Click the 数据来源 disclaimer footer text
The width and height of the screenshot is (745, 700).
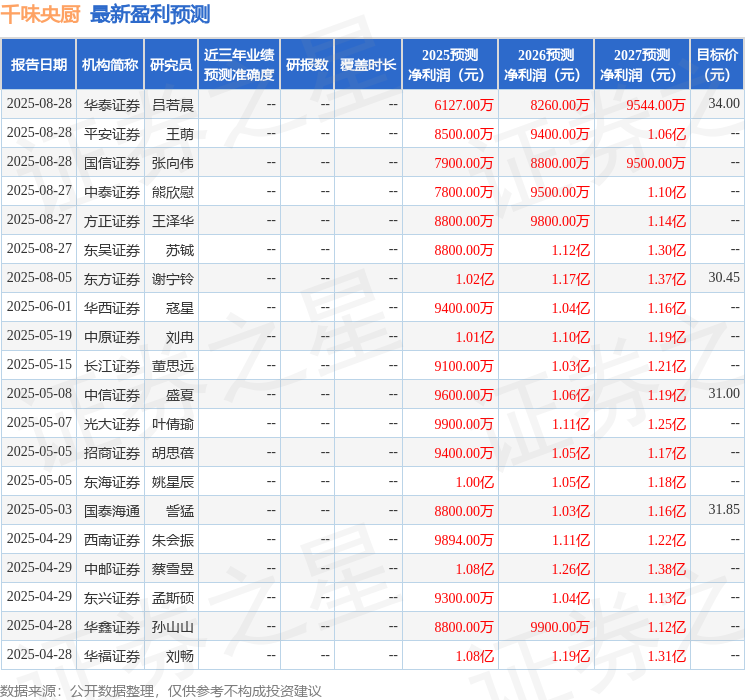[x=161, y=691]
